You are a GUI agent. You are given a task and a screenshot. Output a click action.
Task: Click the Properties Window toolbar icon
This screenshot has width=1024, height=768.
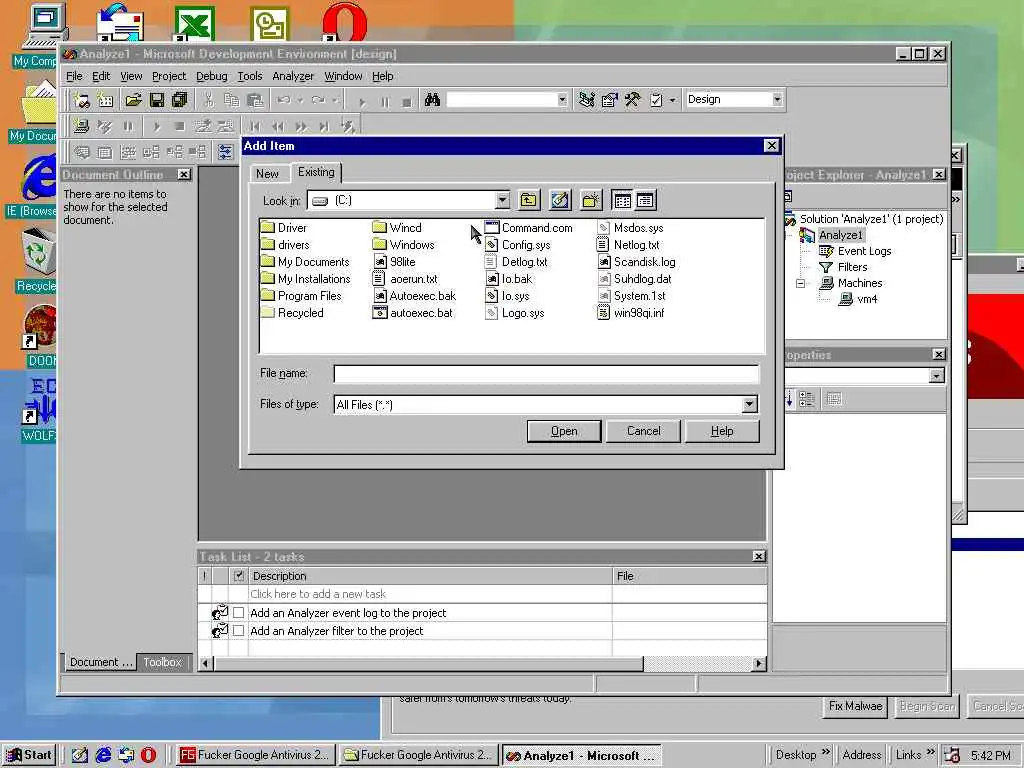click(x=609, y=100)
